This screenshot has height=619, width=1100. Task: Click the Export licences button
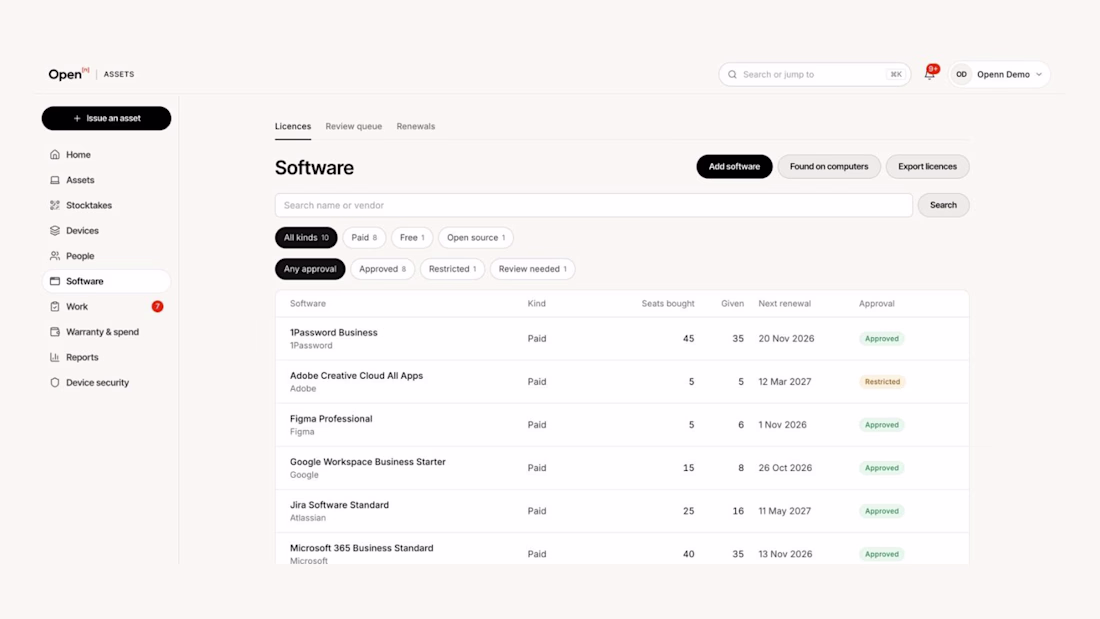[927, 166]
